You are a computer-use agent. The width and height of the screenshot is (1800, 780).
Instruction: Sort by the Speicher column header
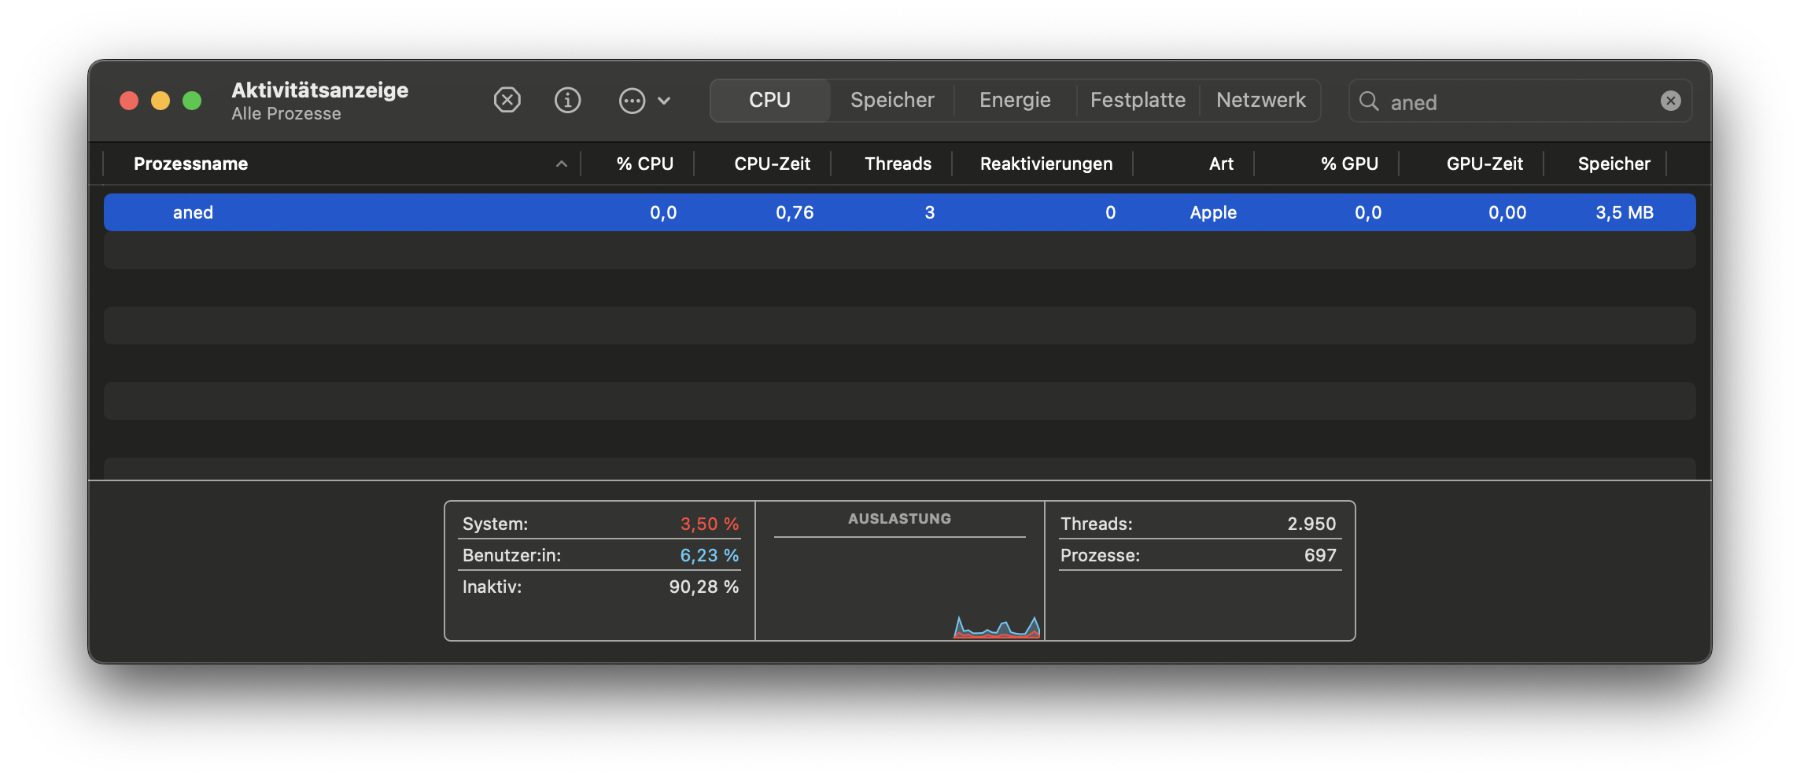1613,164
